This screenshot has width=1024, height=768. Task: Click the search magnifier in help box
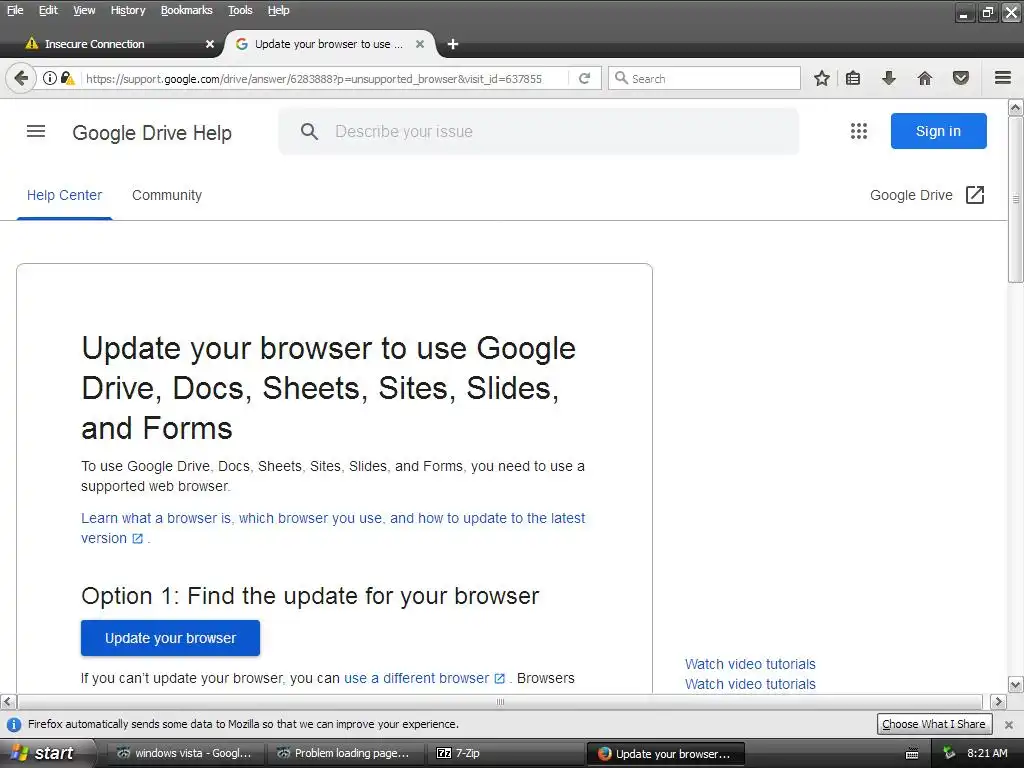pos(310,131)
